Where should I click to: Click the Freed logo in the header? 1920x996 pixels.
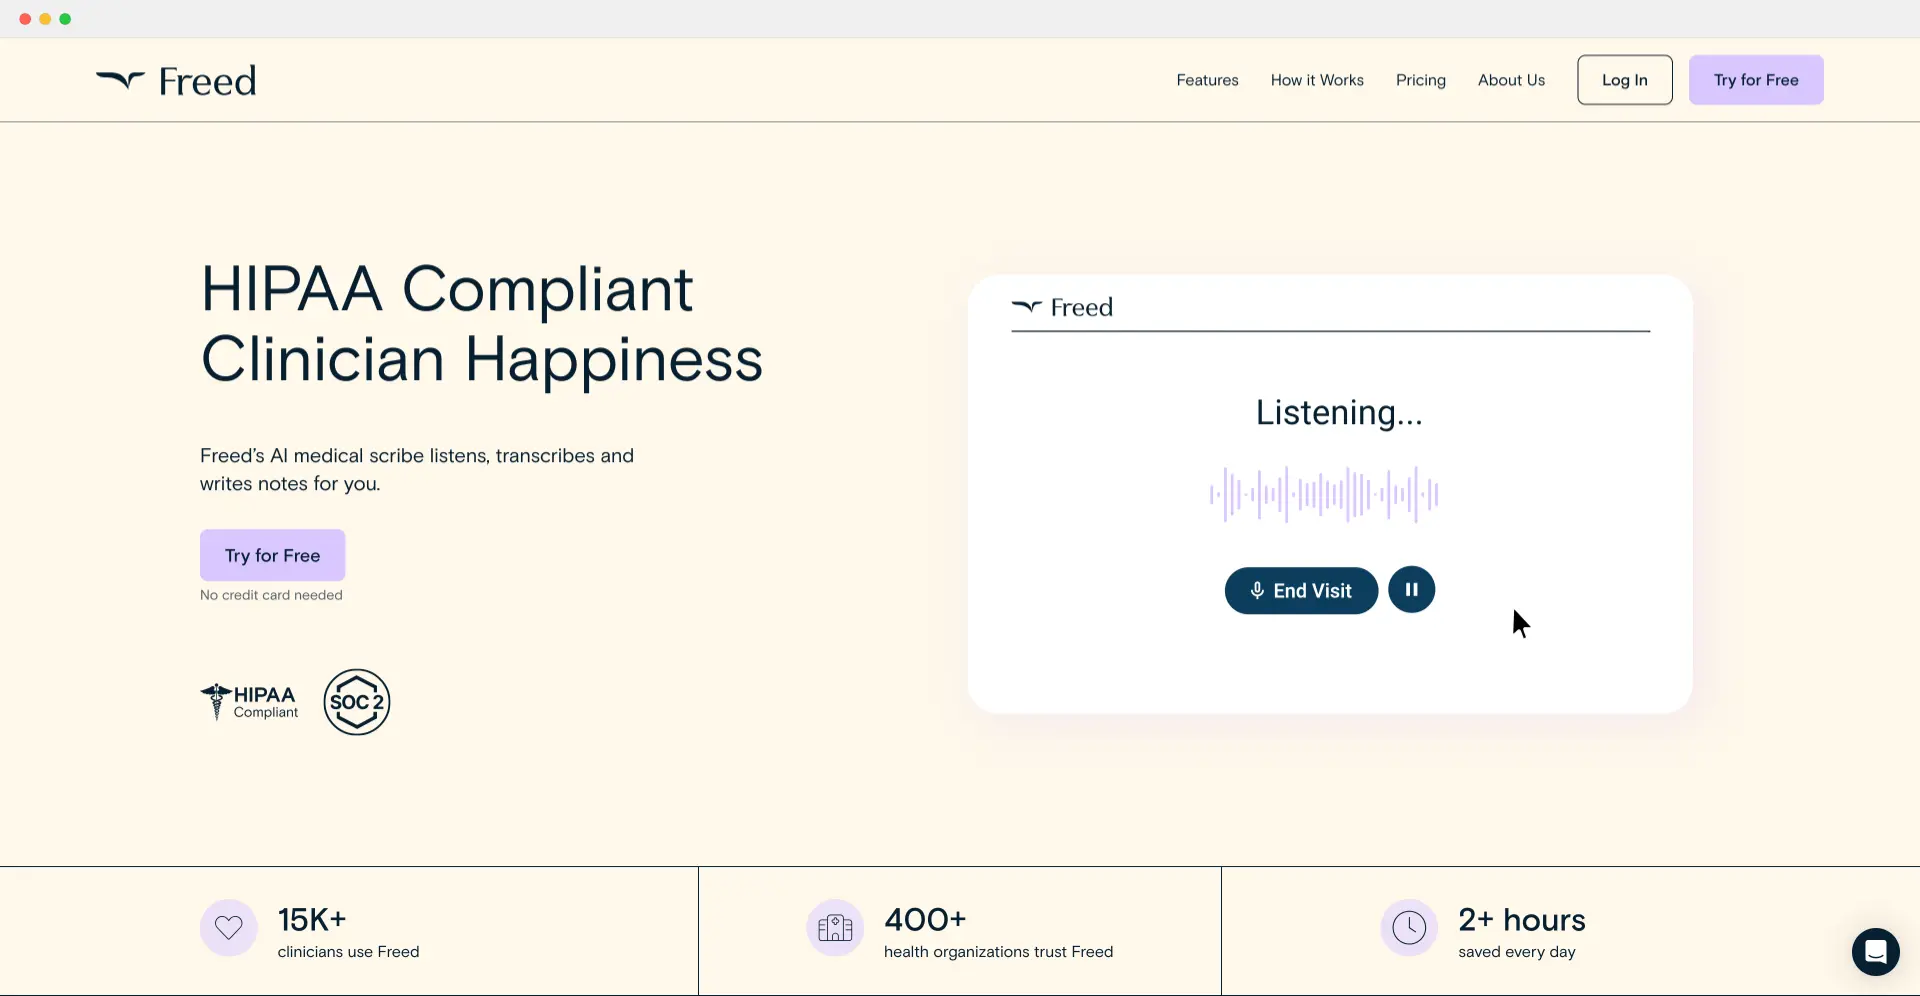point(176,81)
